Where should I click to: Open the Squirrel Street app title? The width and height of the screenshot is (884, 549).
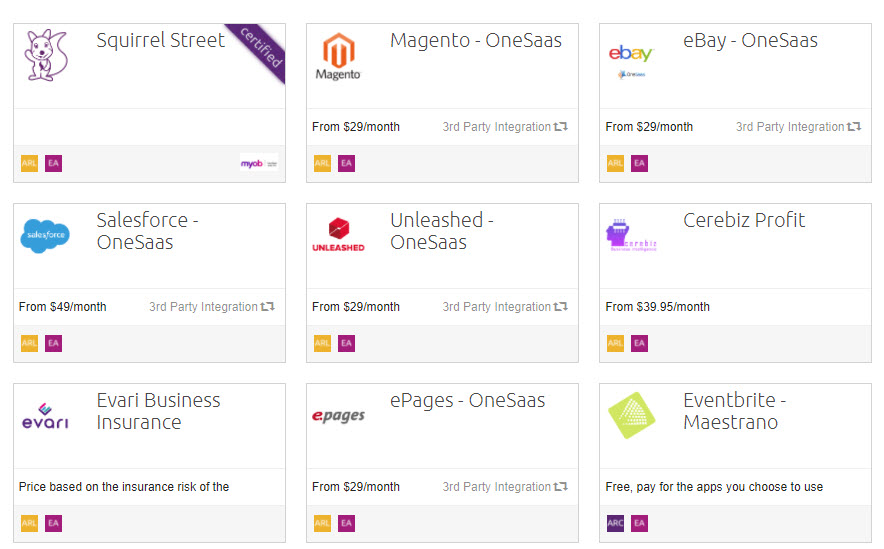click(161, 41)
